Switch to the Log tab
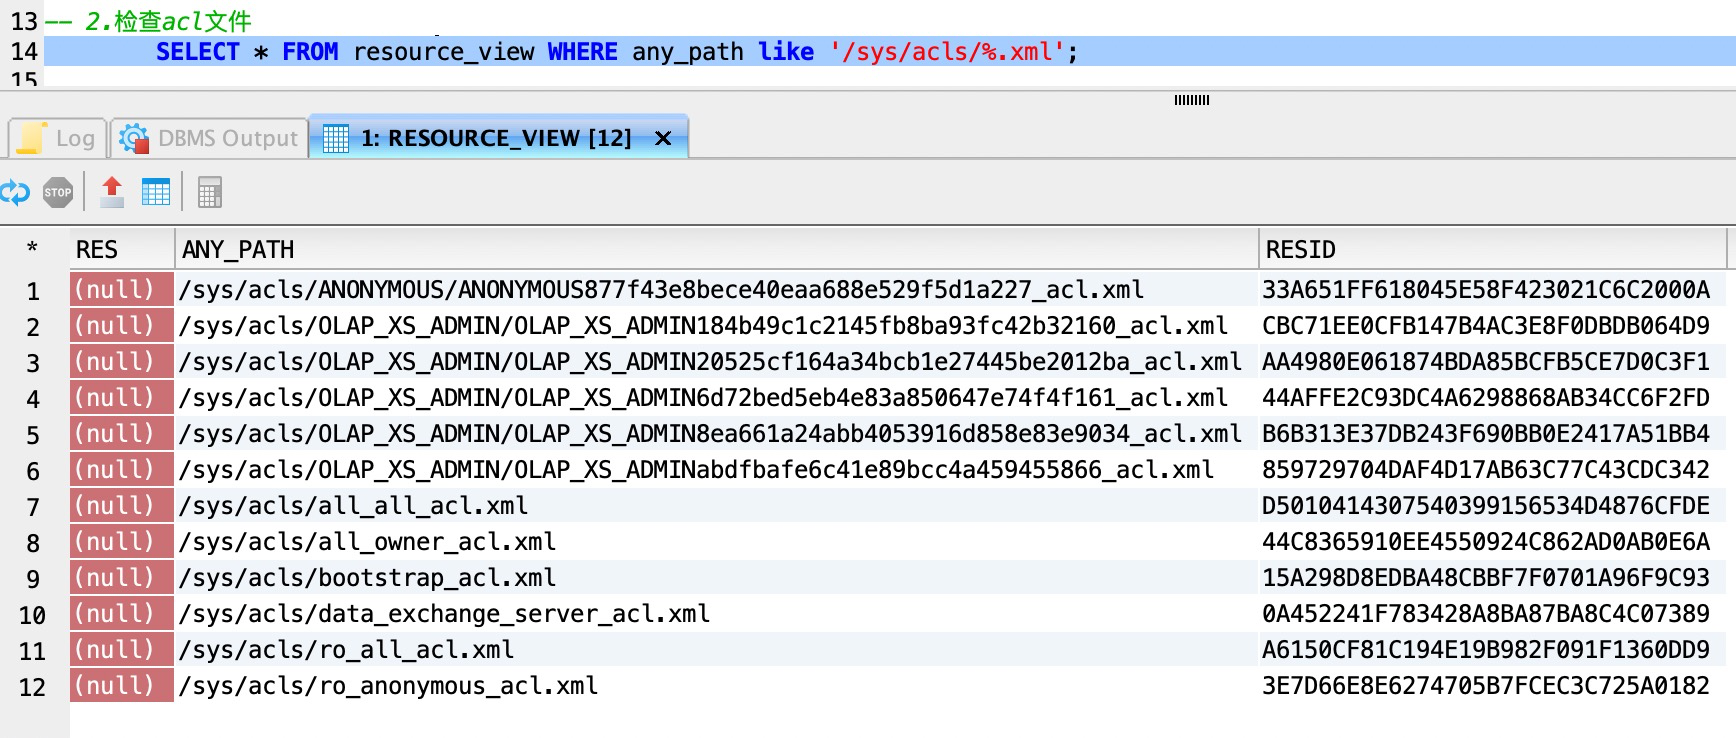Image resolution: width=1736 pixels, height=738 pixels. [57, 138]
